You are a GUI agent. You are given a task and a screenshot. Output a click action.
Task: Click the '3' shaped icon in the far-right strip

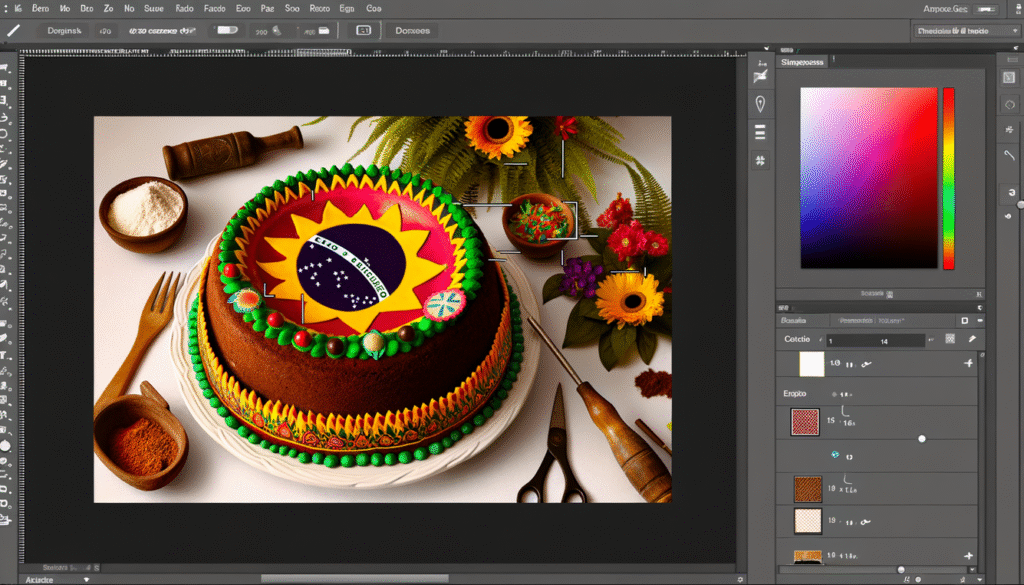click(x=1012, y=193)
